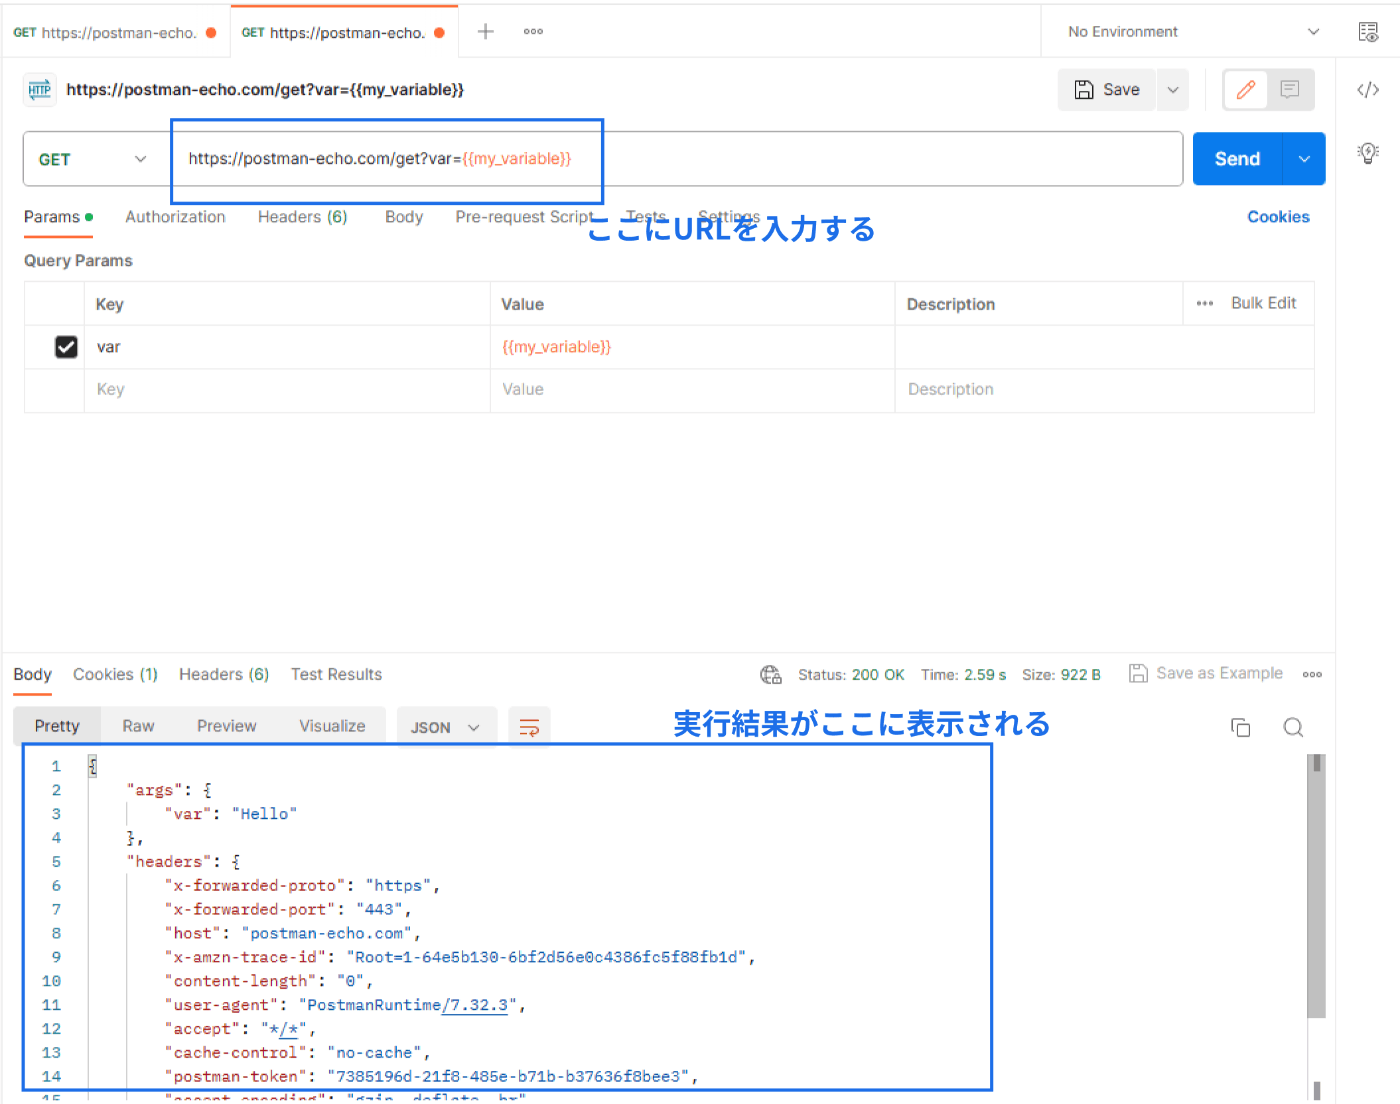The image size is (1400, 1104).
Task: Click the network globe lock icon
Action: (771, 675)
